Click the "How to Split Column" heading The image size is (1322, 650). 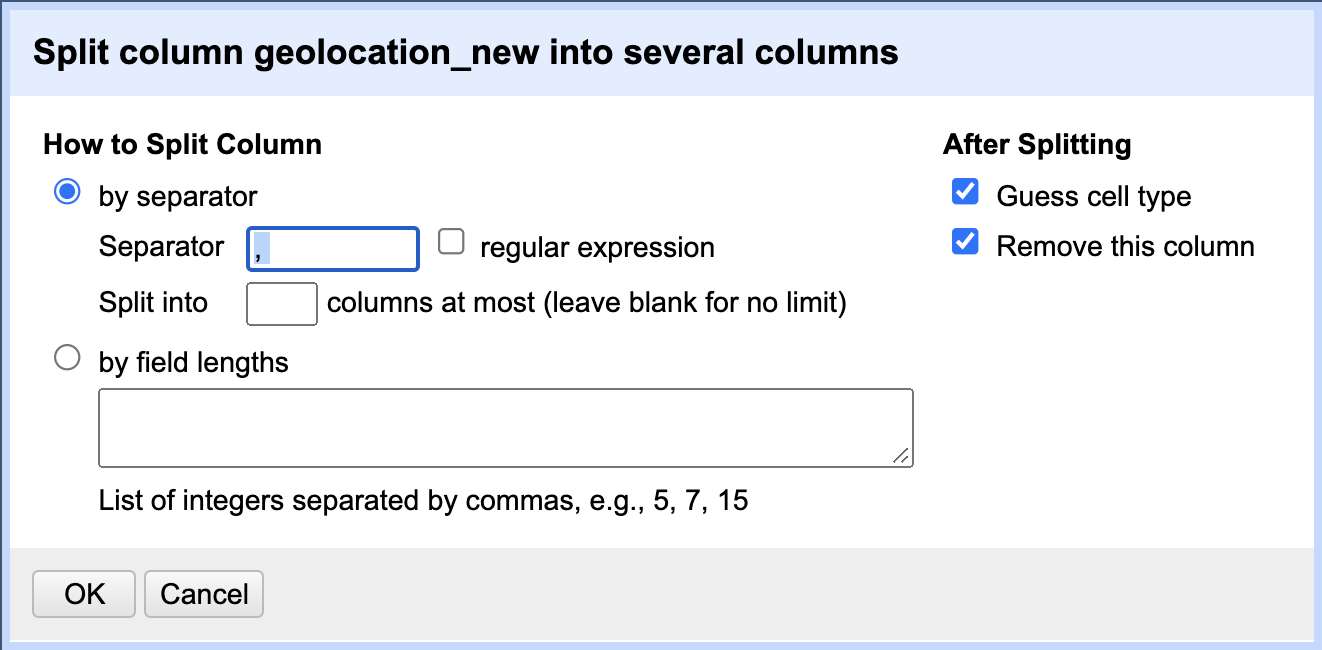(182, 144)
